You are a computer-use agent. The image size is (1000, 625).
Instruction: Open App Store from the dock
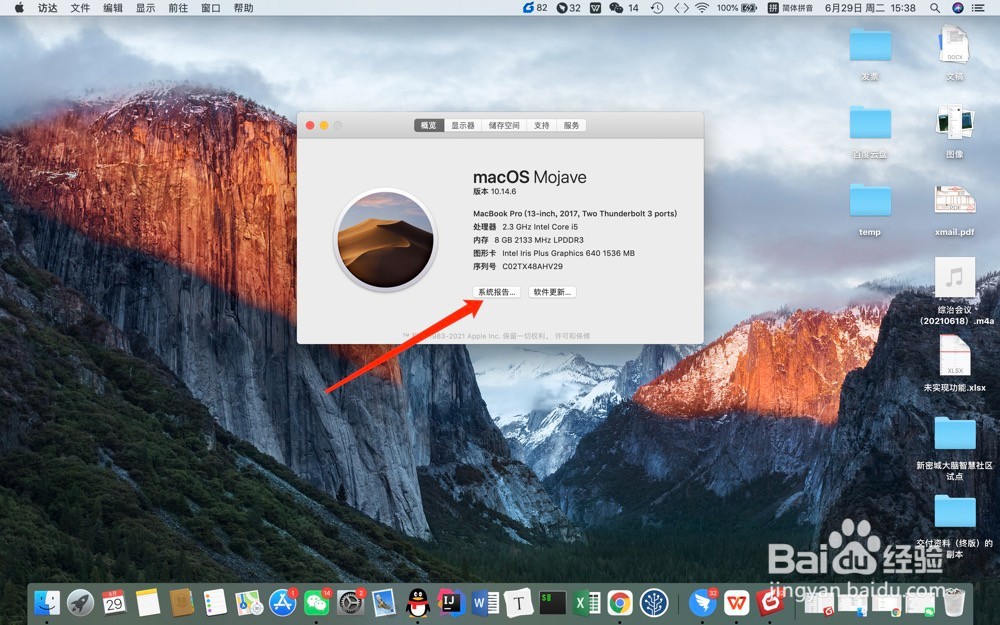[283, 603]
